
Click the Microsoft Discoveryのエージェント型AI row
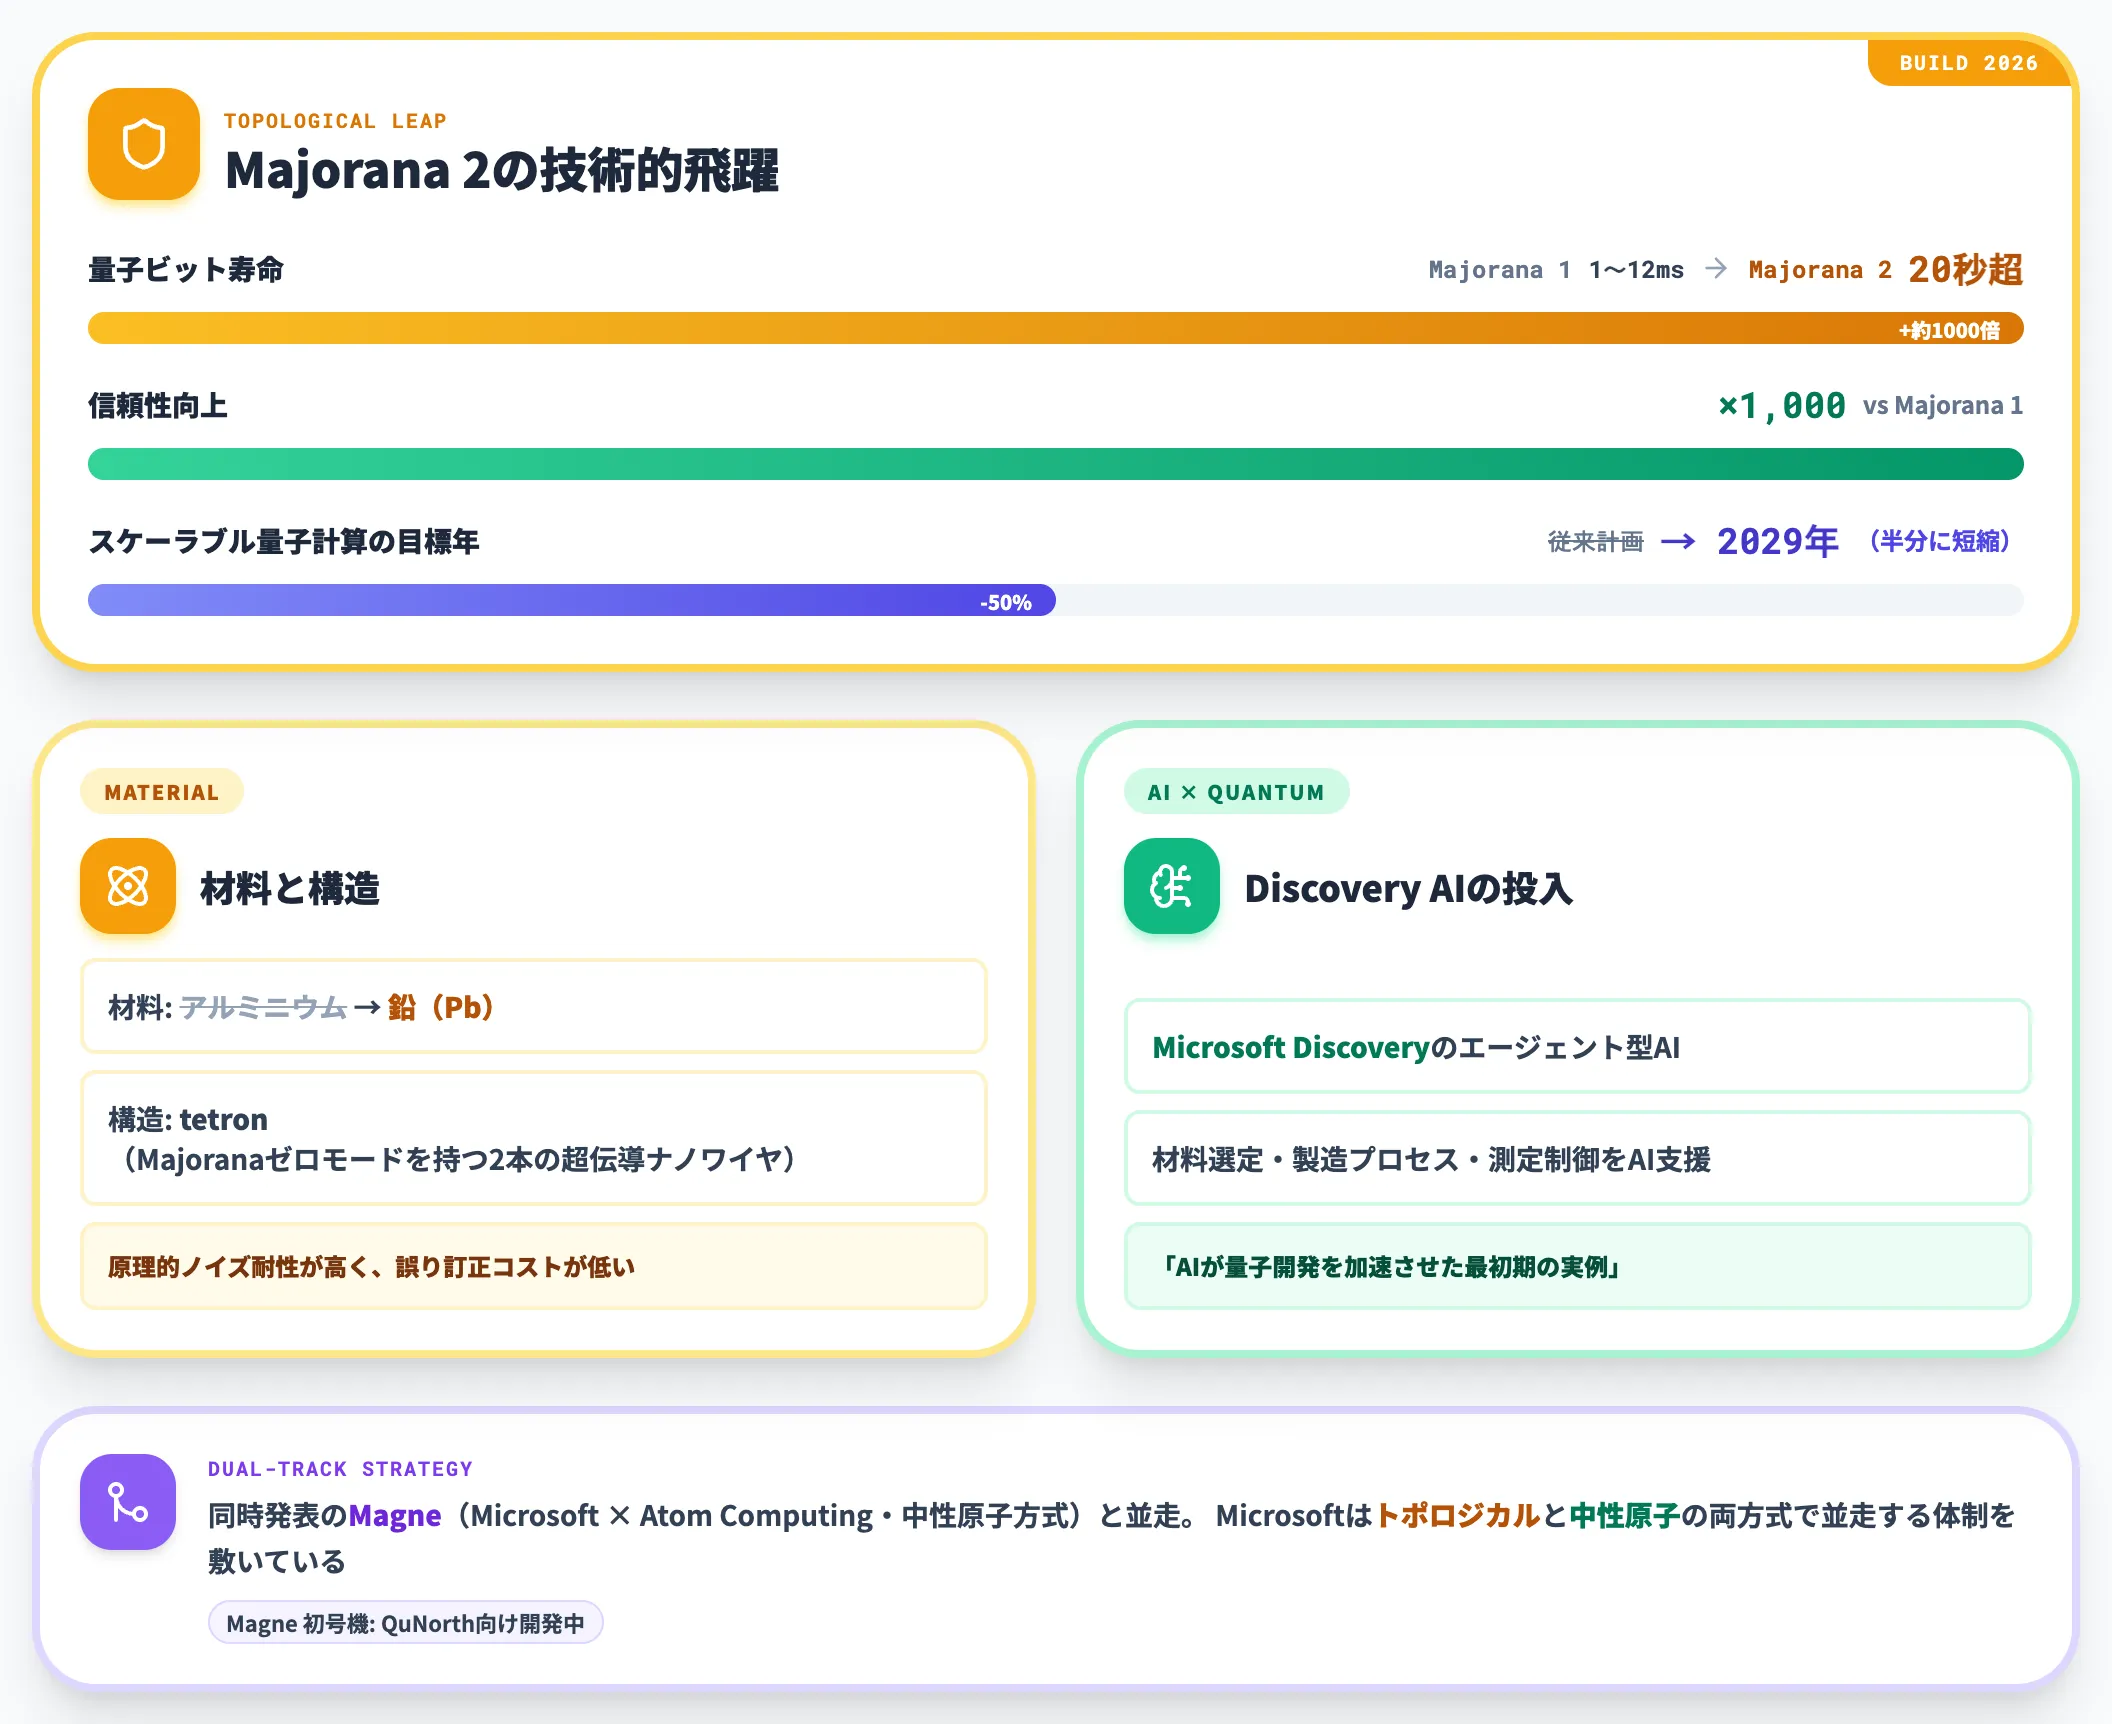pyautogui.click(x=1578, y=1046)
